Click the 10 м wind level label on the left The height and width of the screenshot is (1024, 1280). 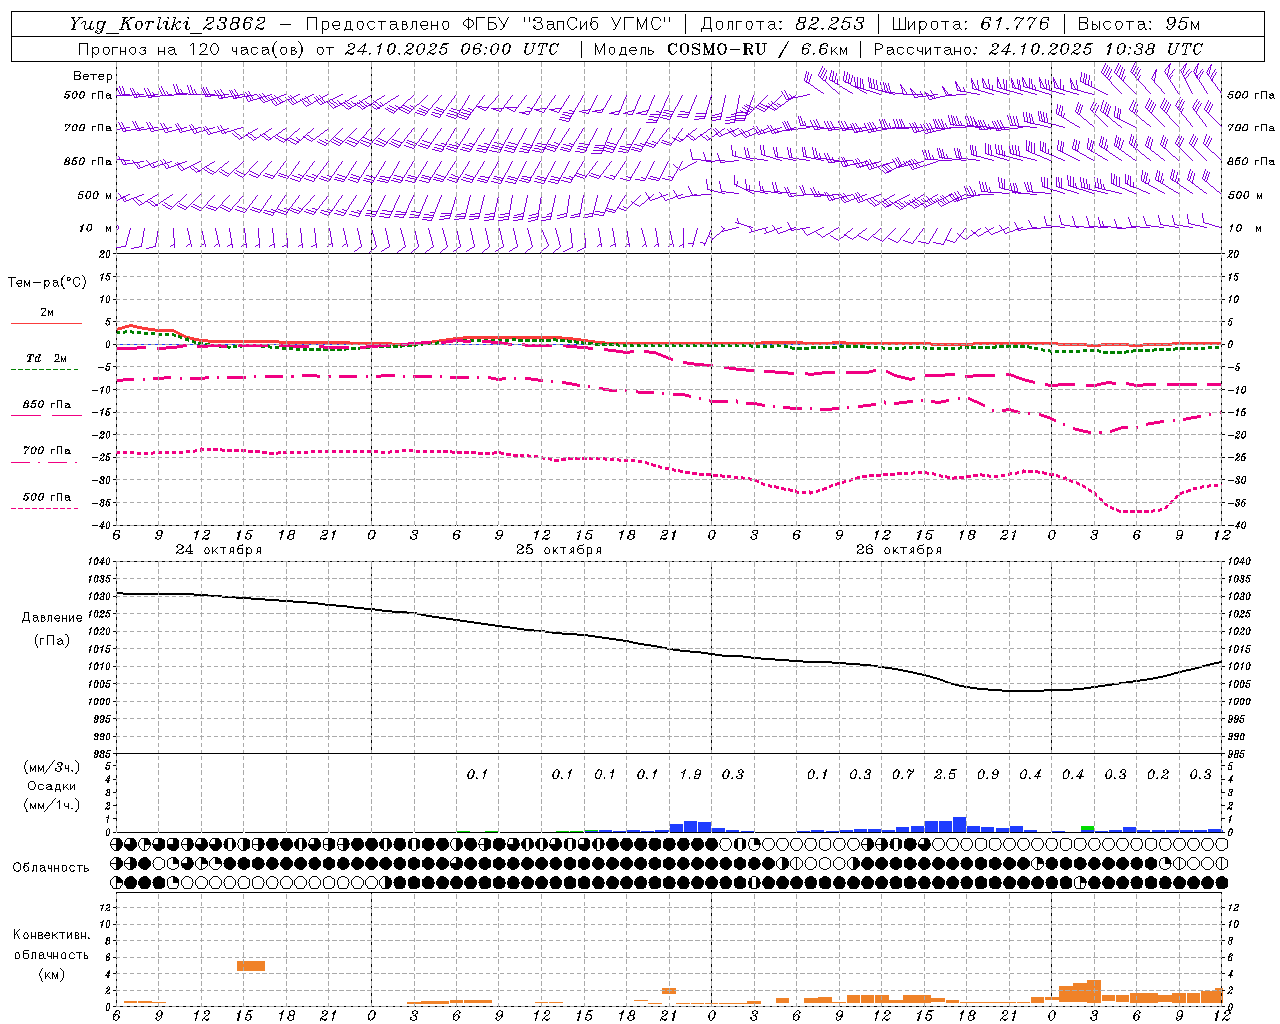(96, 228)
